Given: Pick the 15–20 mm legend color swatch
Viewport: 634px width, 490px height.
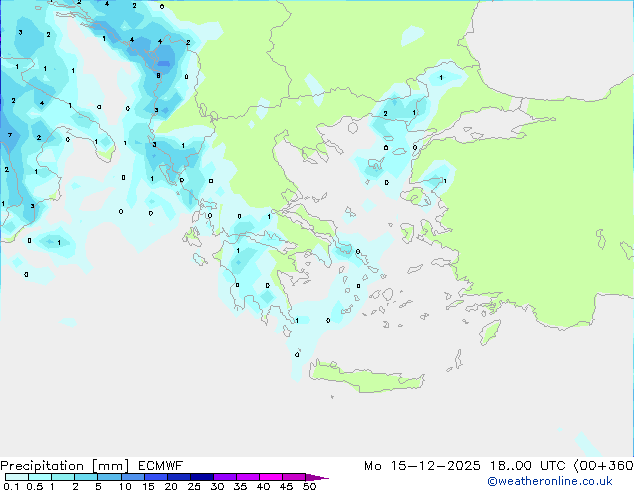Looking at the screenshot, I should (x=155, y=477).
